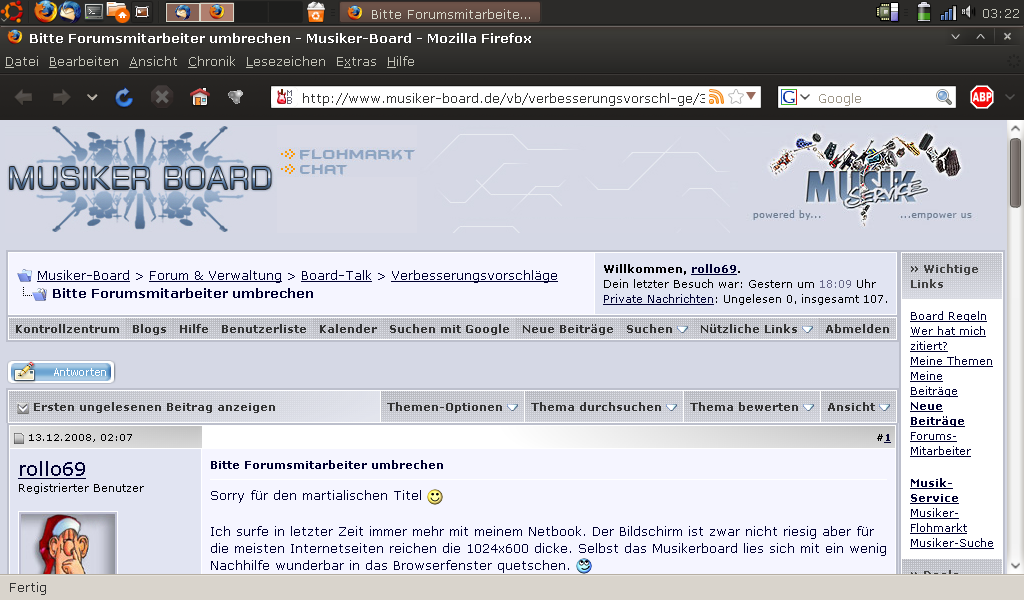Open the Chronik menu

[x=212, y=61]
